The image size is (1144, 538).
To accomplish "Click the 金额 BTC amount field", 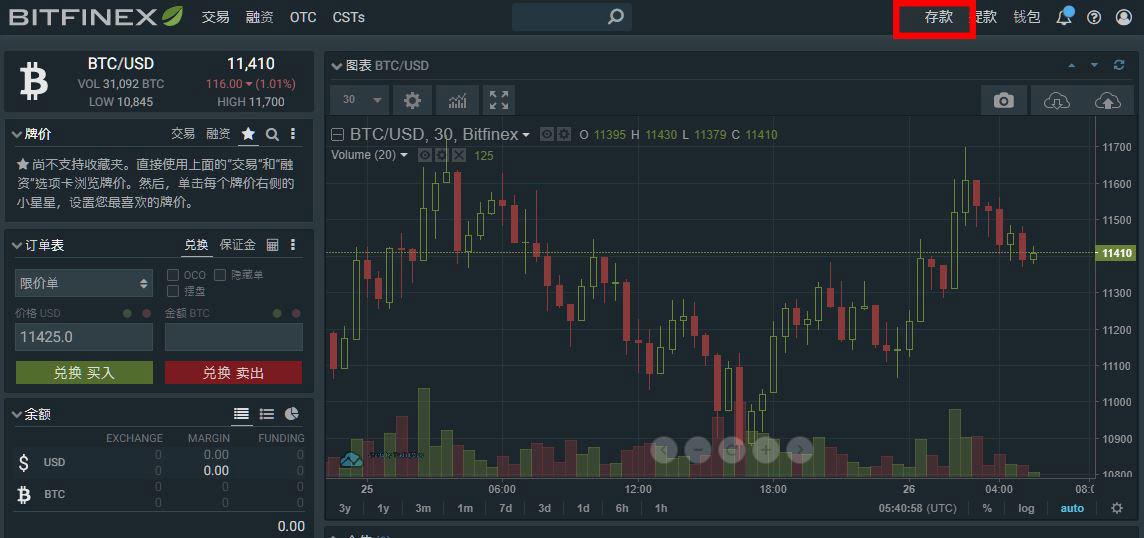I will click(x=233, y=337).
